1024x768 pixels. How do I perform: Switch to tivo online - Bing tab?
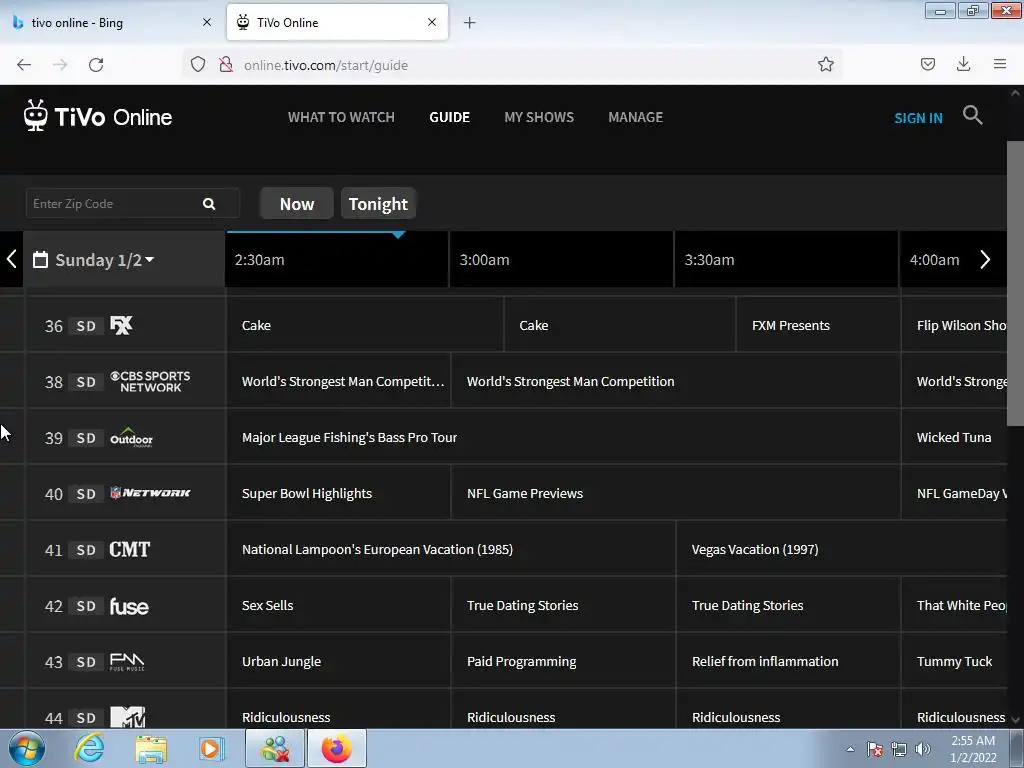(111, 22)
